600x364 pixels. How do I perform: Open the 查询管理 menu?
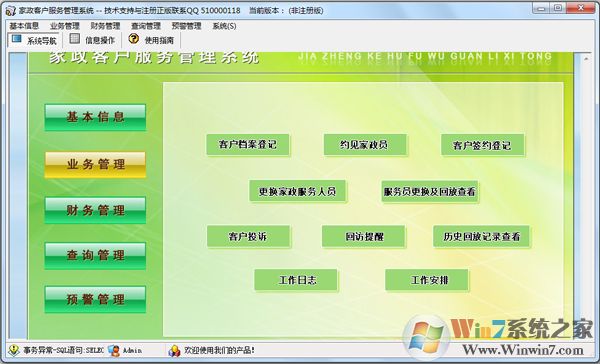click(146, 26)
